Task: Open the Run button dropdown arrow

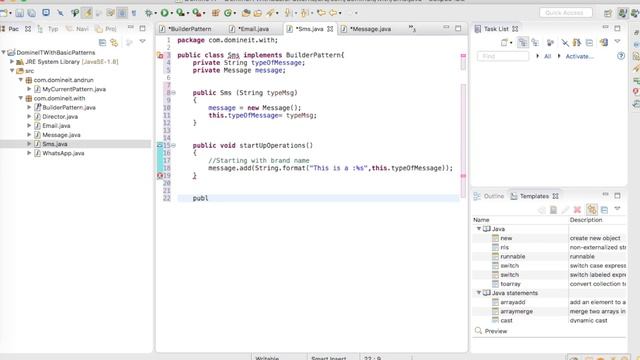Action: 171,13
